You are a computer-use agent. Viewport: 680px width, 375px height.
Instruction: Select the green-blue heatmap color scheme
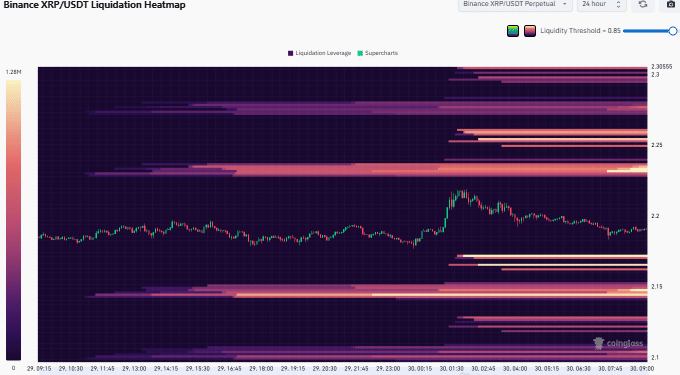pos(513,31)
